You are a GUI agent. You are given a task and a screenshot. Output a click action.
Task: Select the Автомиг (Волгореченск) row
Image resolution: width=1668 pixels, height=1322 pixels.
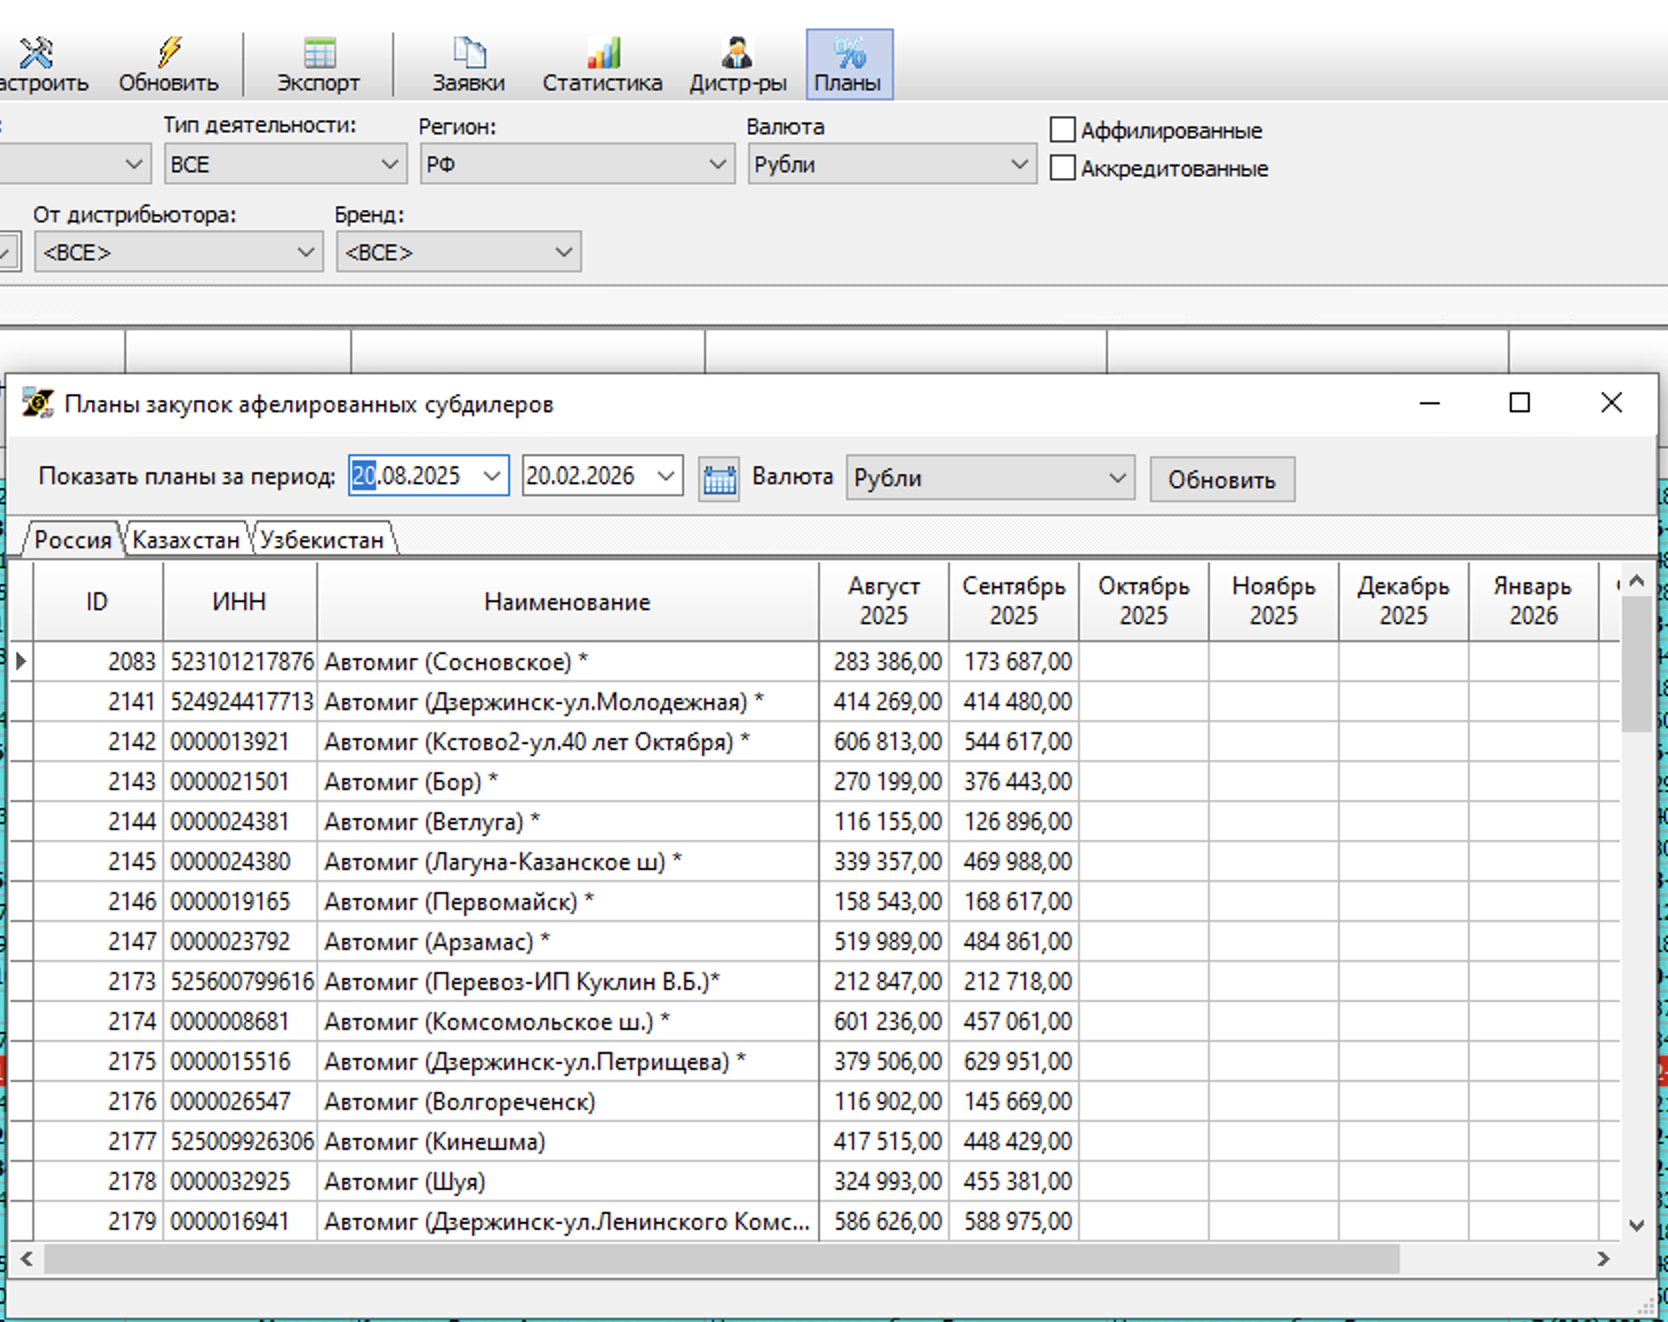tap(813, 1101)
